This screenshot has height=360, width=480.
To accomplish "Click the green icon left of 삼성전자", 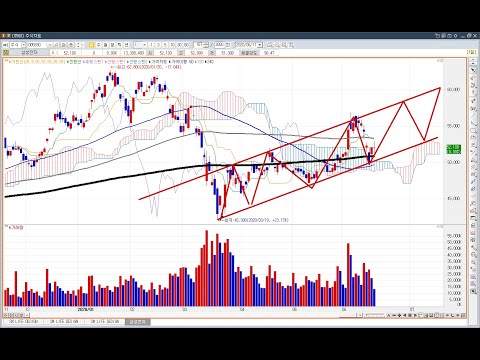I will 6,53.
